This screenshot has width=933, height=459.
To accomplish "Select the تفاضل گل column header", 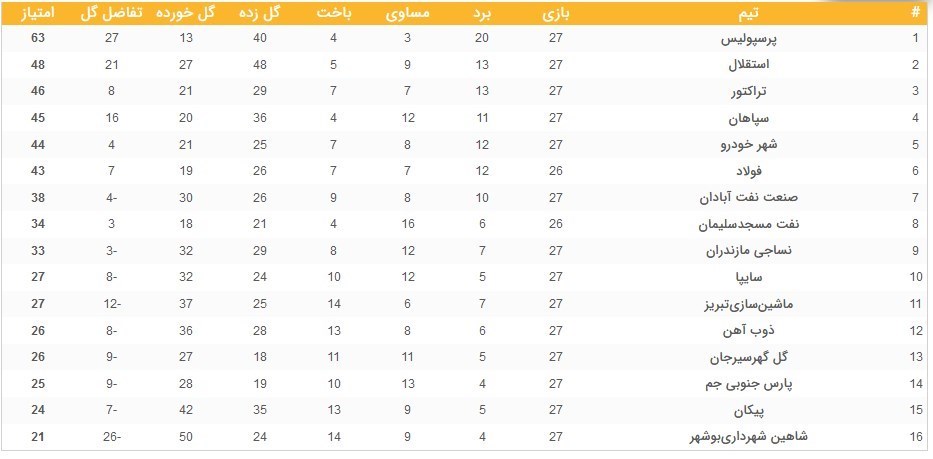I will click(112, 13).
